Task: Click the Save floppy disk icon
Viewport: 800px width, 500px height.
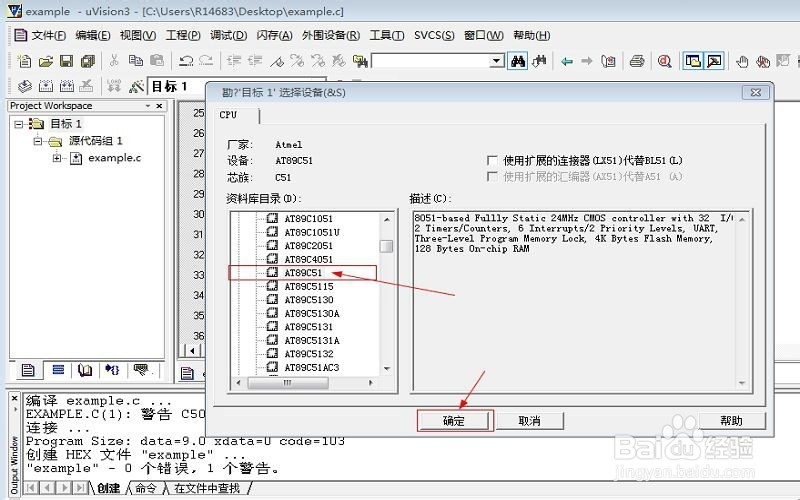Action: [67, 61]
